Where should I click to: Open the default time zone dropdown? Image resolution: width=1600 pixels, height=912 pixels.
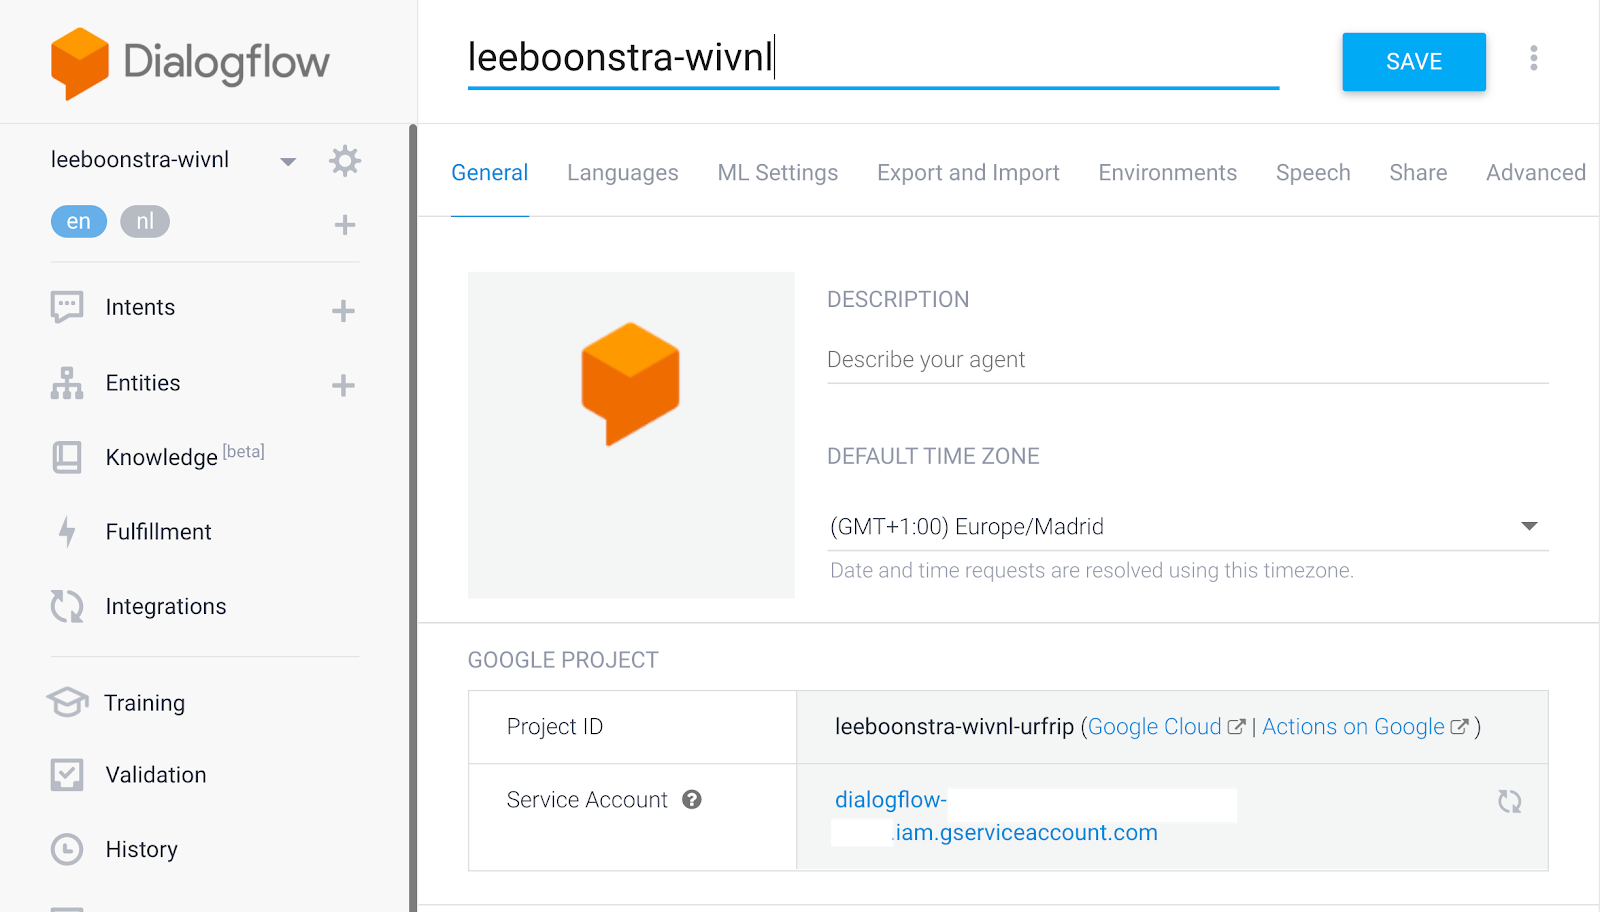click(x=1528, y=527)
